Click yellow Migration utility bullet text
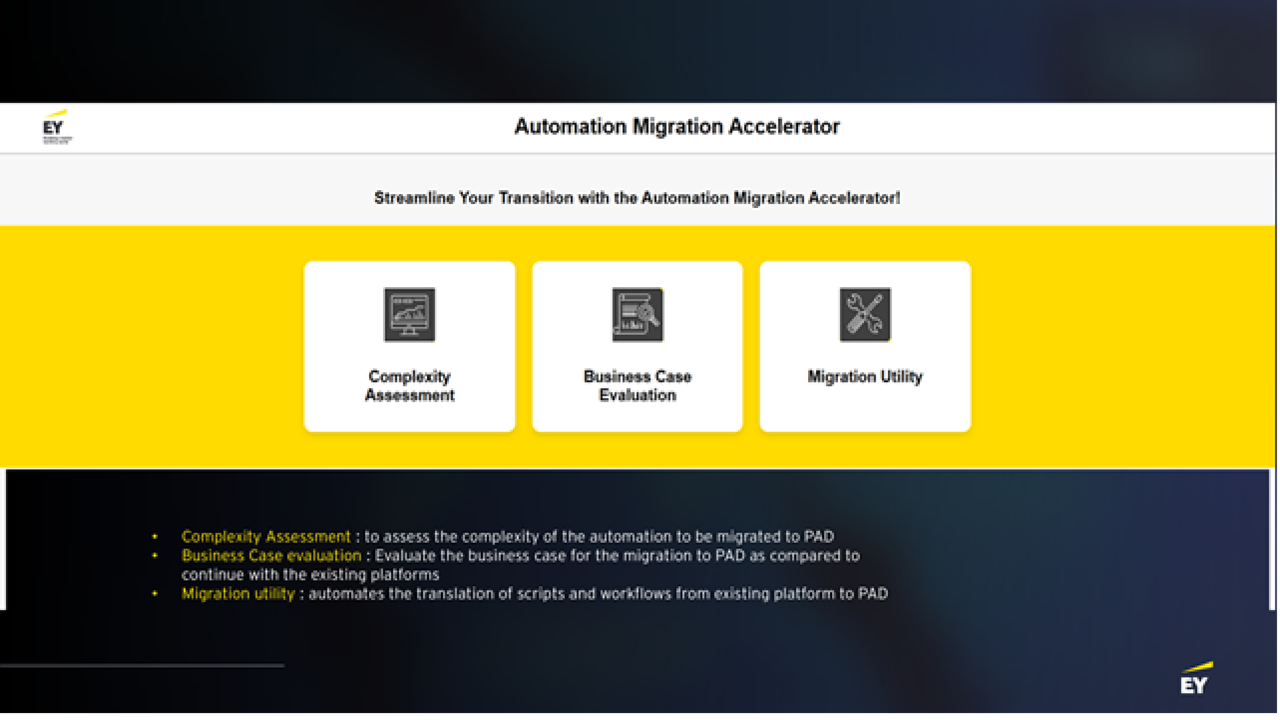 click(238, 594)
